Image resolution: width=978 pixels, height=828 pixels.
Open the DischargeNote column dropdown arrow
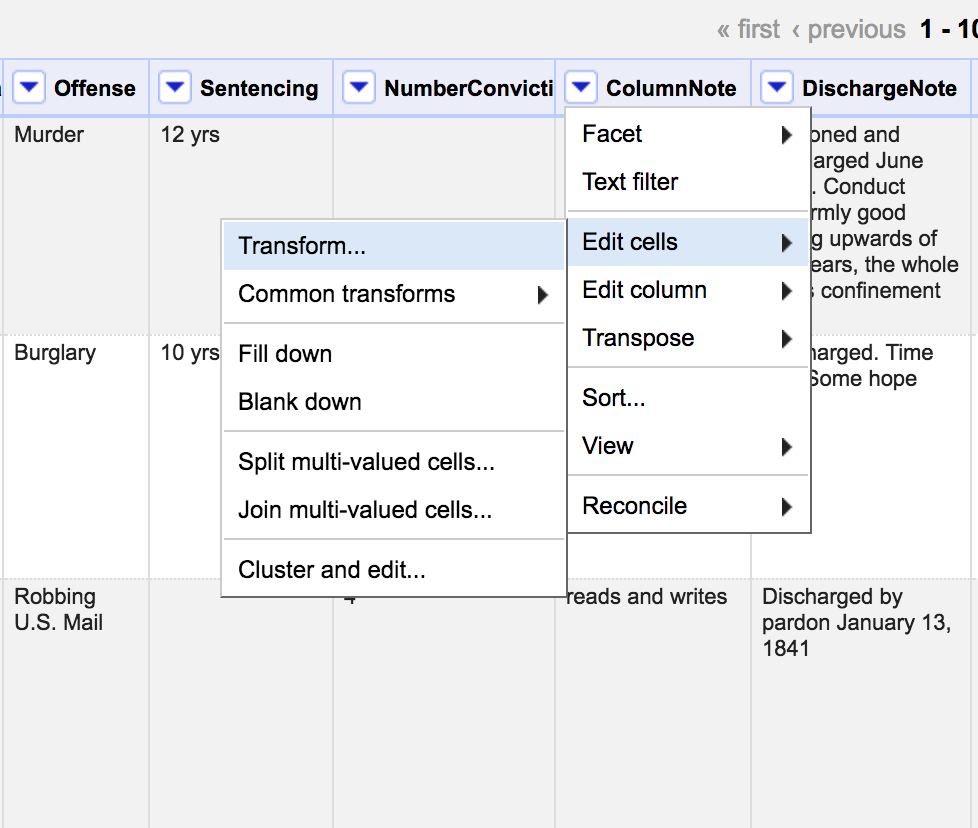click(x=777, y=88)
